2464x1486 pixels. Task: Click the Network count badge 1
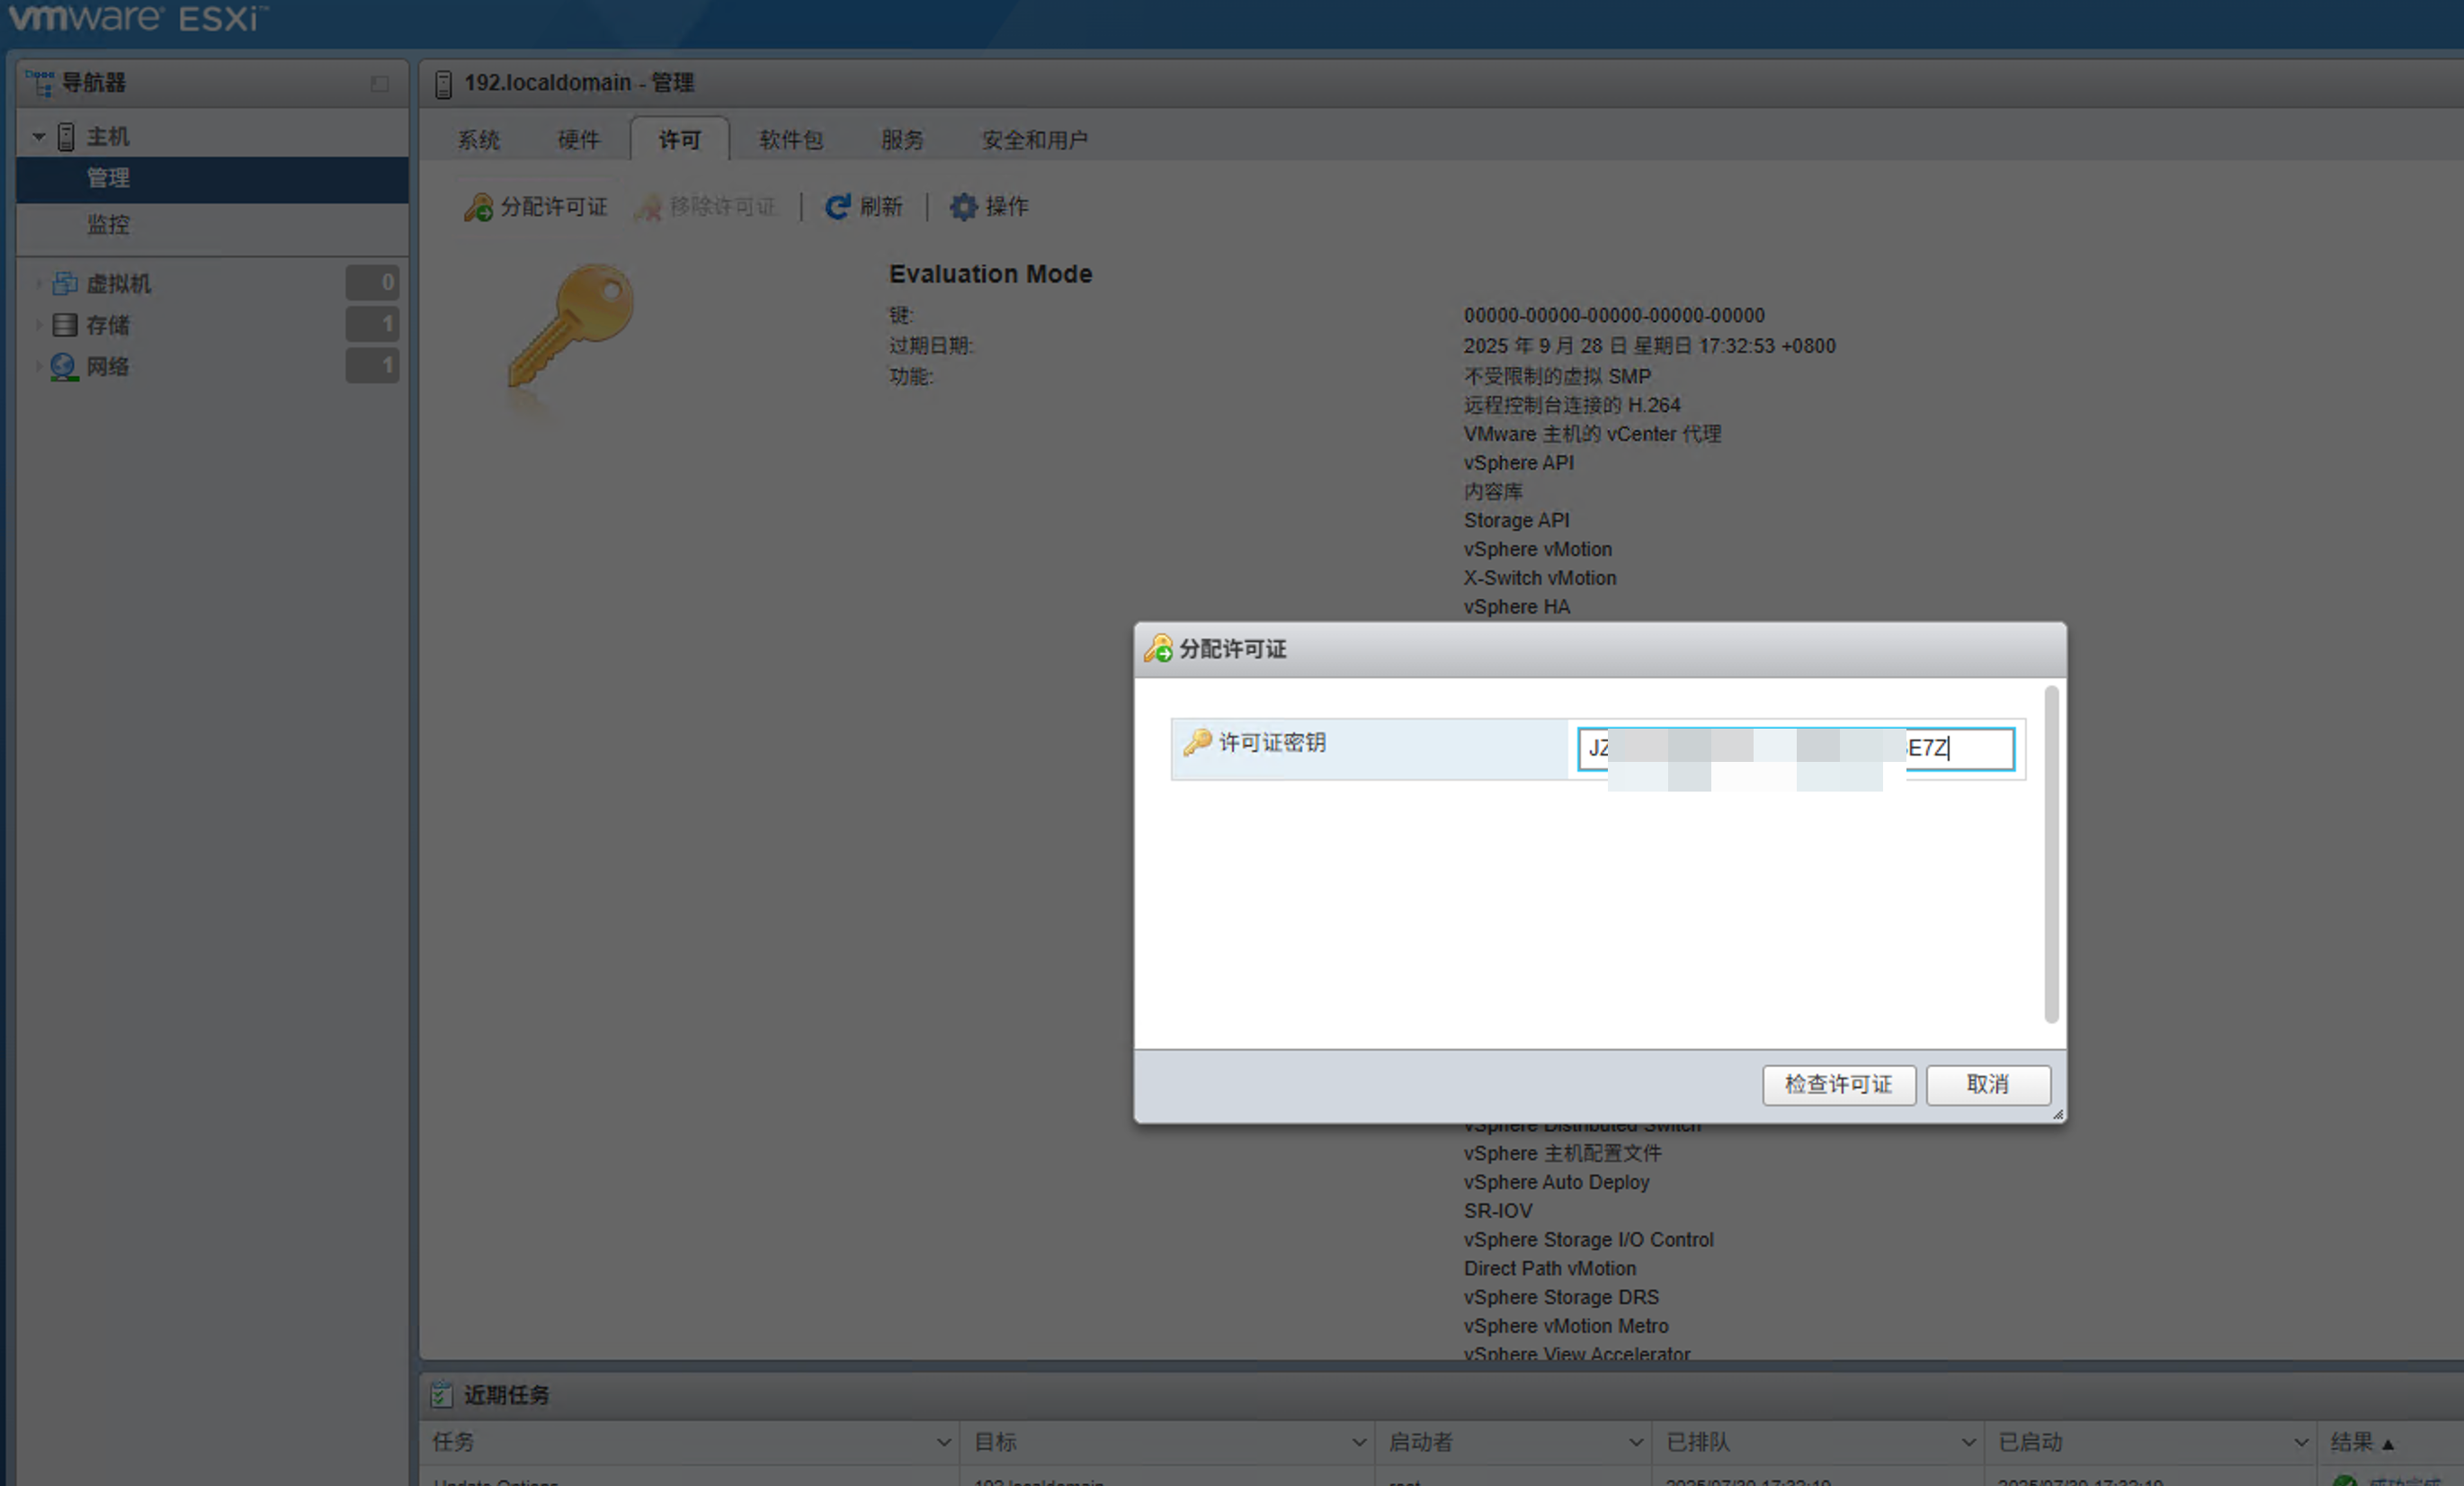point(372,365)
